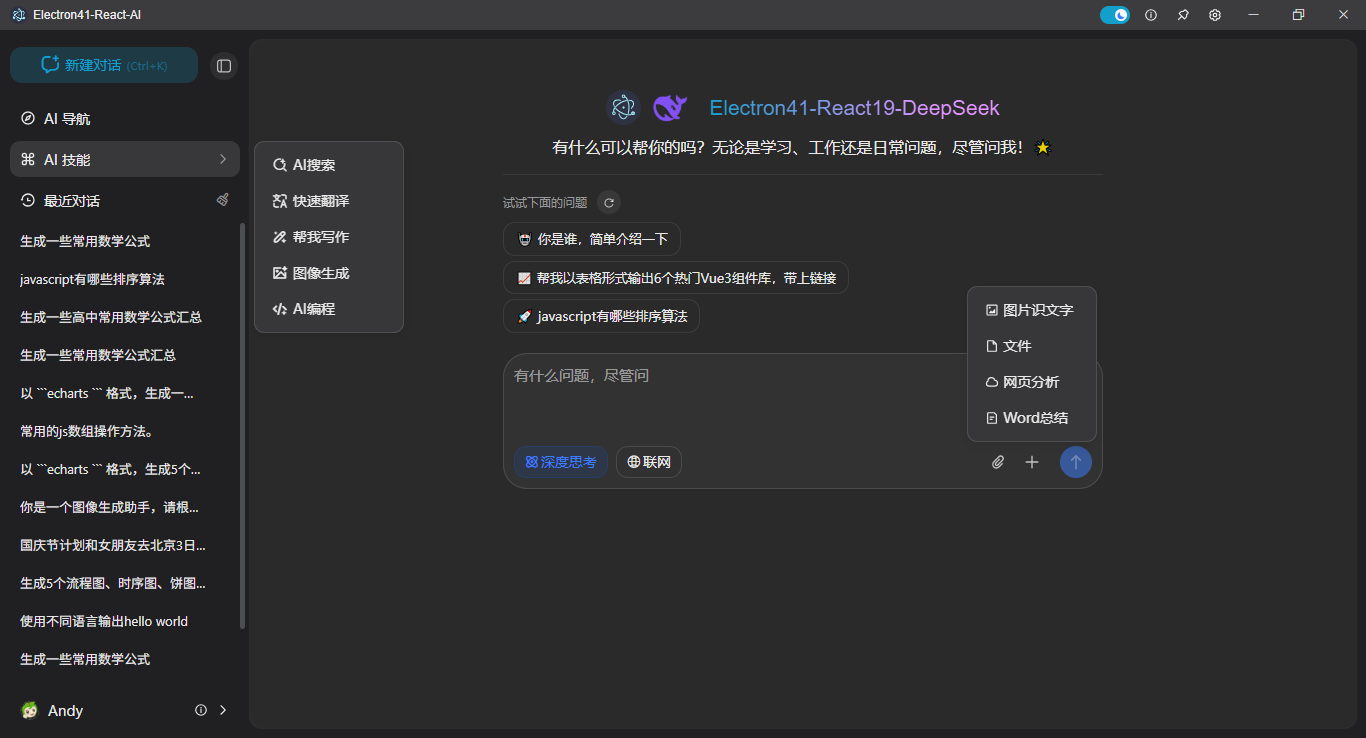This screenshot has width=1366, height=738.
Task: Open AI 导航 in the sidebar
Action: pos(125,118)
